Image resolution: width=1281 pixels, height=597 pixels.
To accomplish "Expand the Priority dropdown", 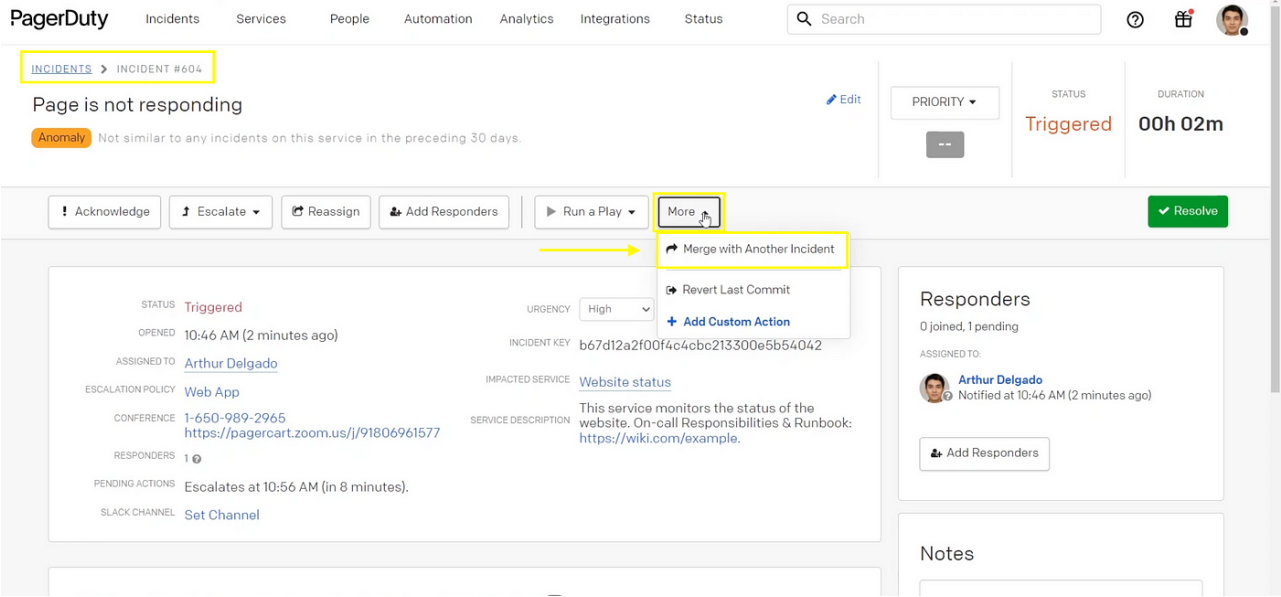I will (x=944, y=102).
